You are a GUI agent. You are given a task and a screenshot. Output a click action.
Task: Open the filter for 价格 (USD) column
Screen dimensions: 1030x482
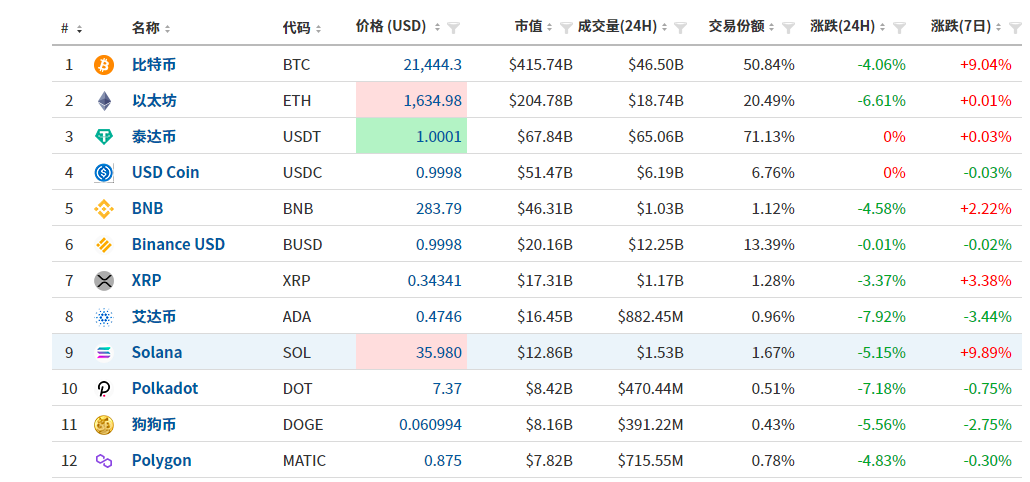click(454, 28)
